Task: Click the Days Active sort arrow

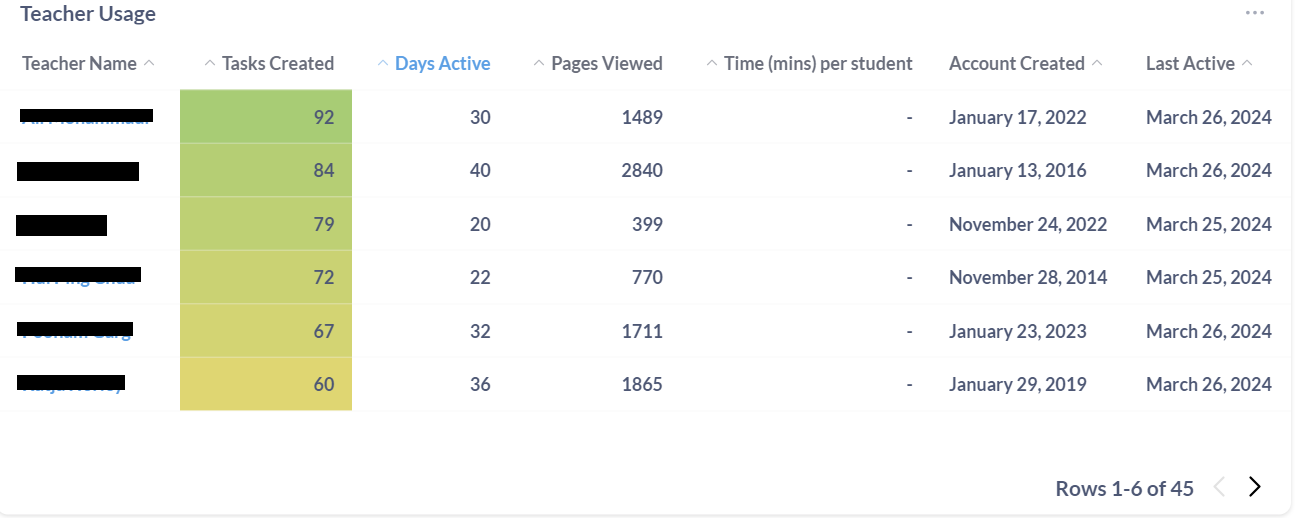Action: [383, 63]
